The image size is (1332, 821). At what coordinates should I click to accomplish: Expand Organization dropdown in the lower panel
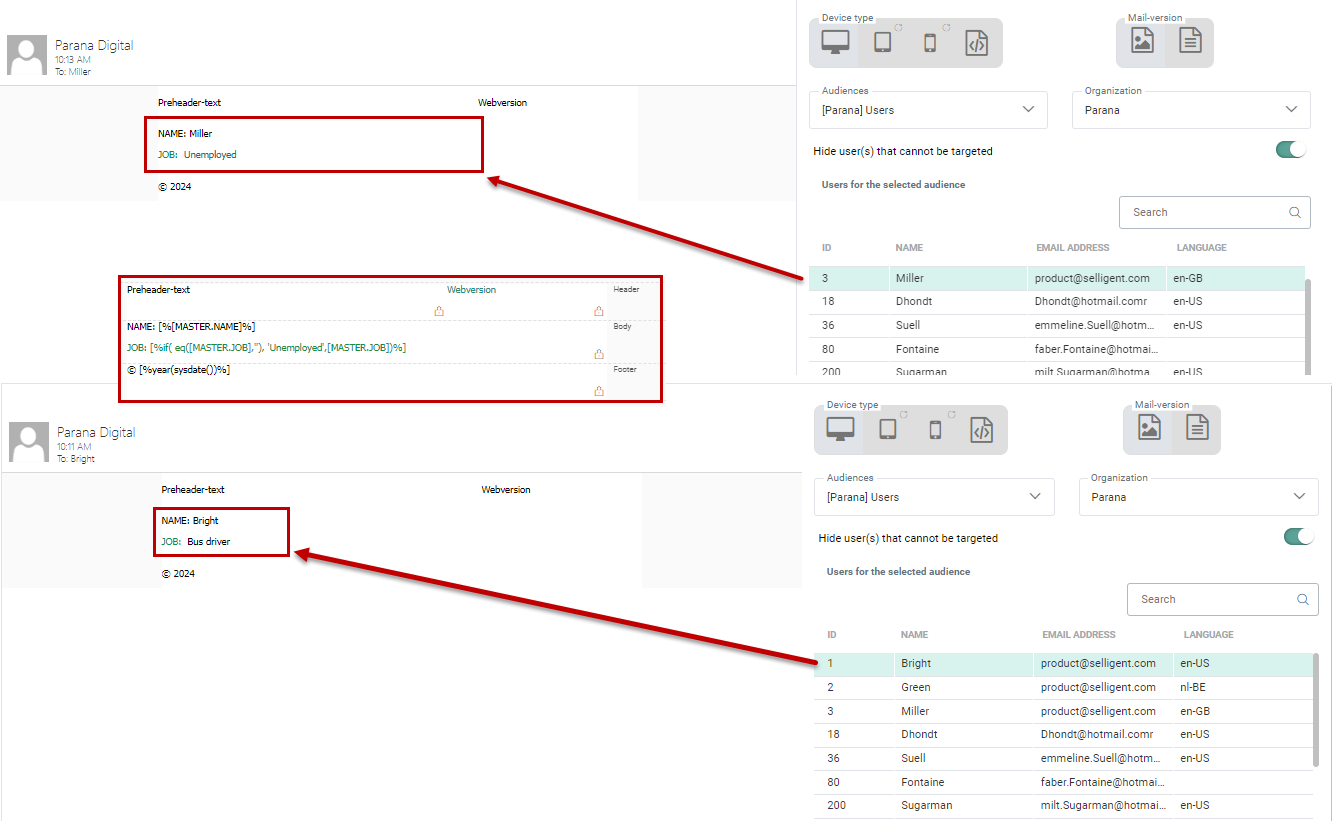1198,497
